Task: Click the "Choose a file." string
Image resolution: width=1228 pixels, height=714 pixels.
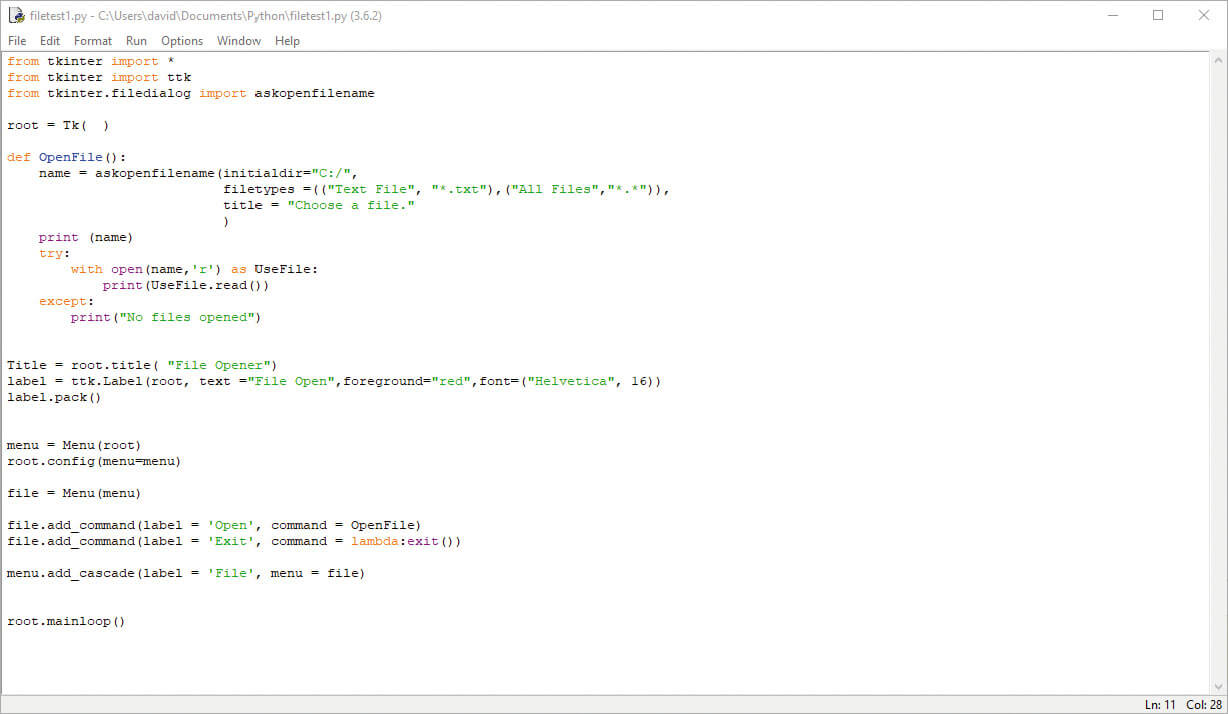Action: click(350, 205)
